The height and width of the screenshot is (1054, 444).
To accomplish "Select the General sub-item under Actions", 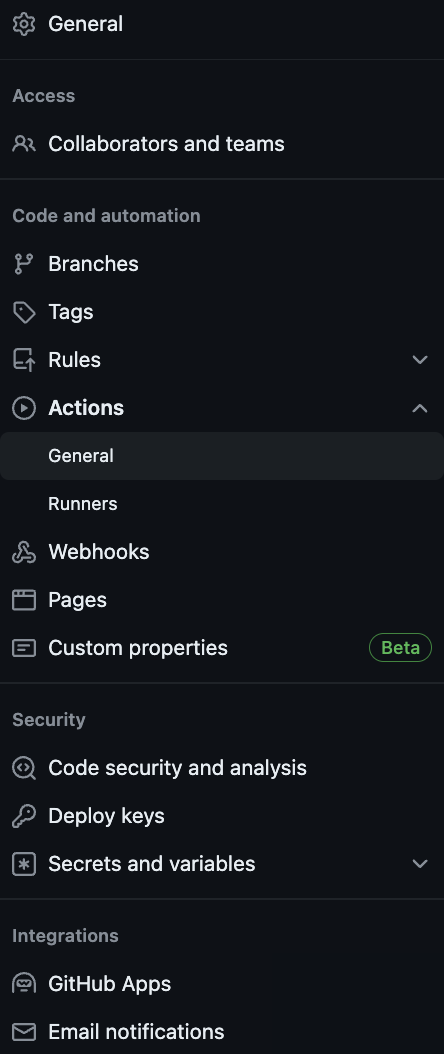I will 222,456.
